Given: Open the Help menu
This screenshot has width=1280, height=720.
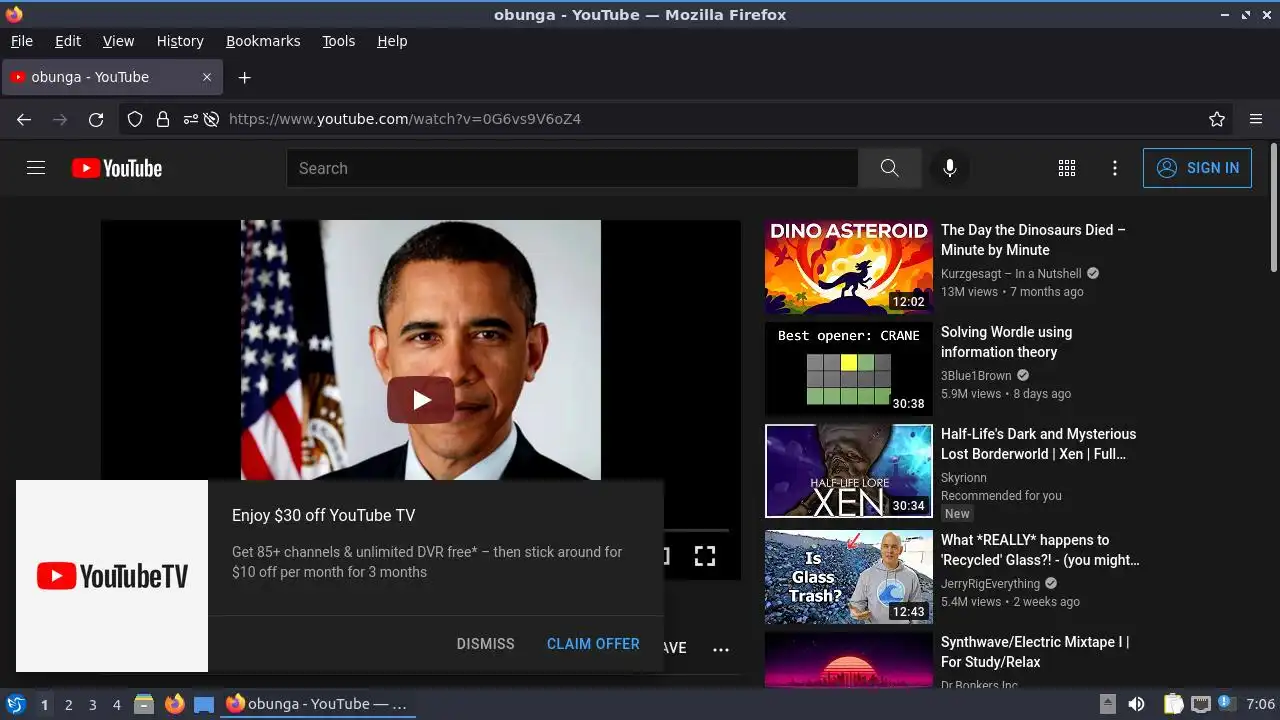Looking at the screenshot, I should coord(392,41).
